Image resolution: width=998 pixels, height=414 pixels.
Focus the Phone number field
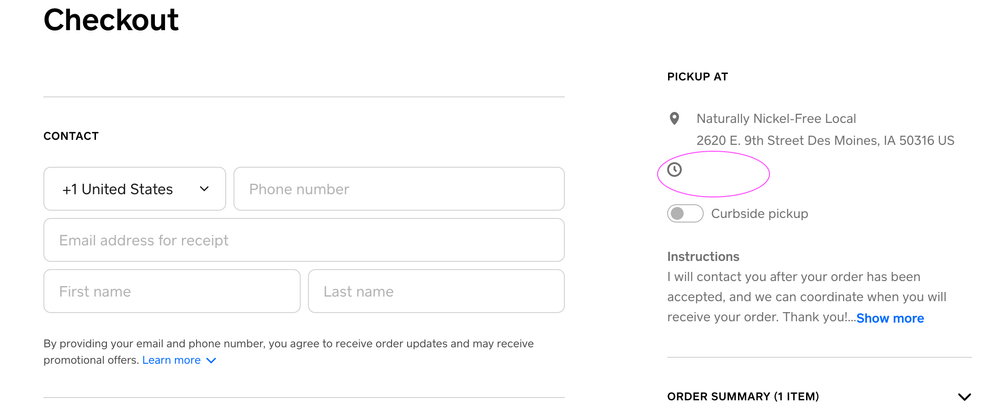(398, 189)
